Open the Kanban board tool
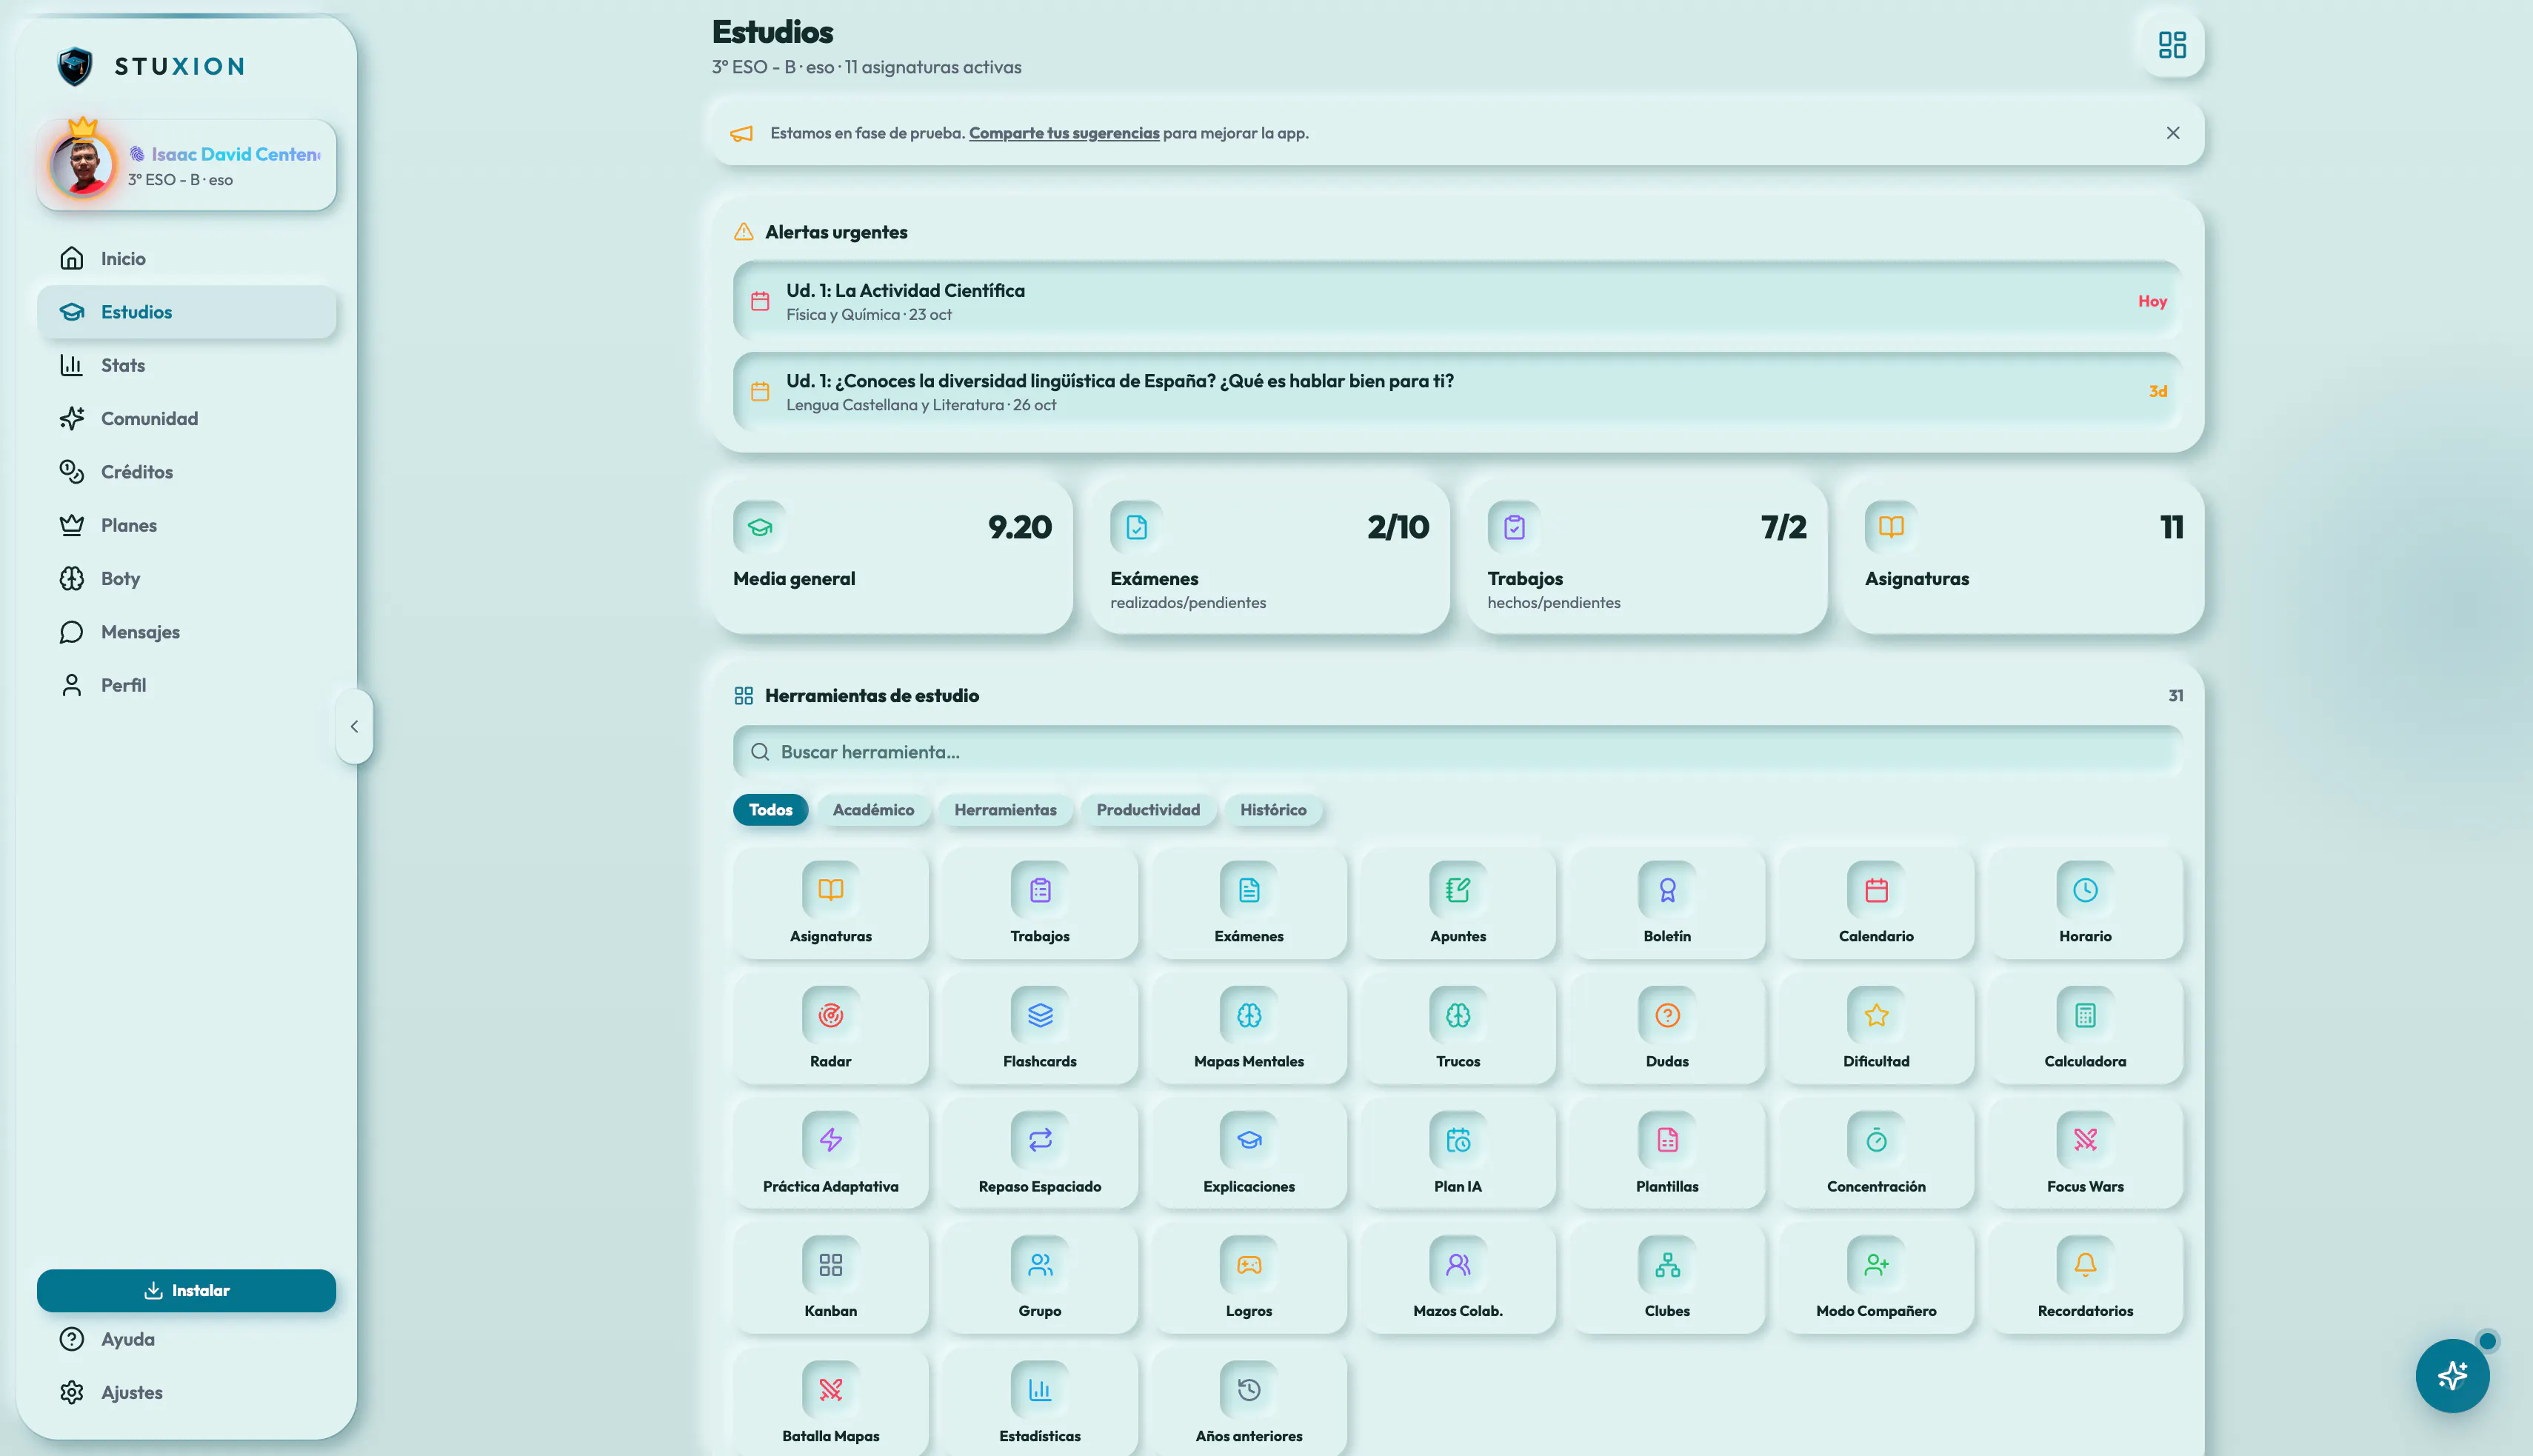Image resolution: width=2533 pixels, height=1456 pixels. pyautogui.click(x=830, y=1279)
